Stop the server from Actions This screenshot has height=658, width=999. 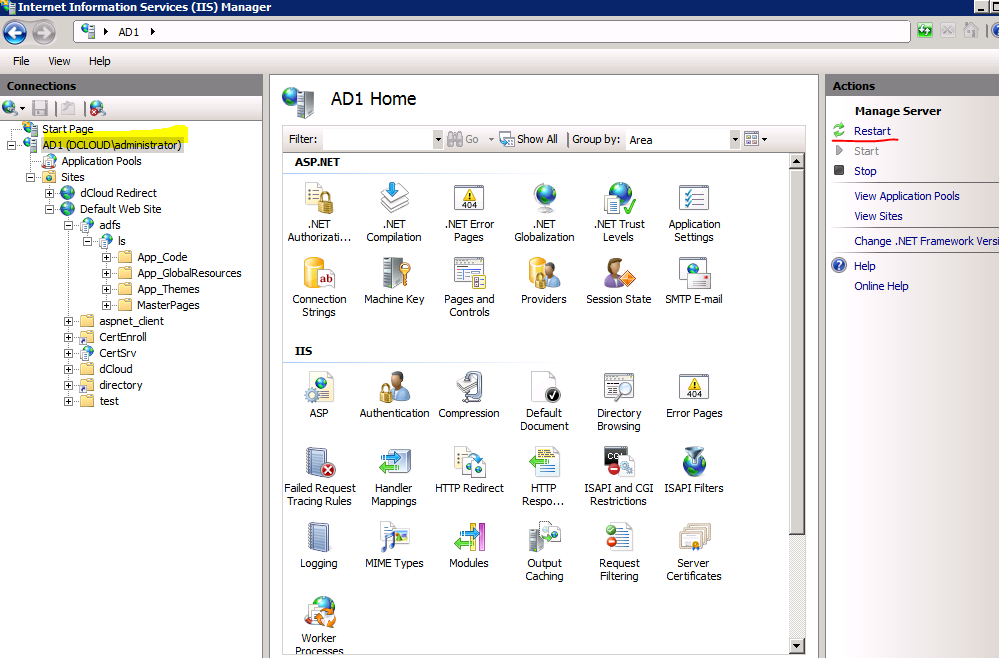pos(865,171)
